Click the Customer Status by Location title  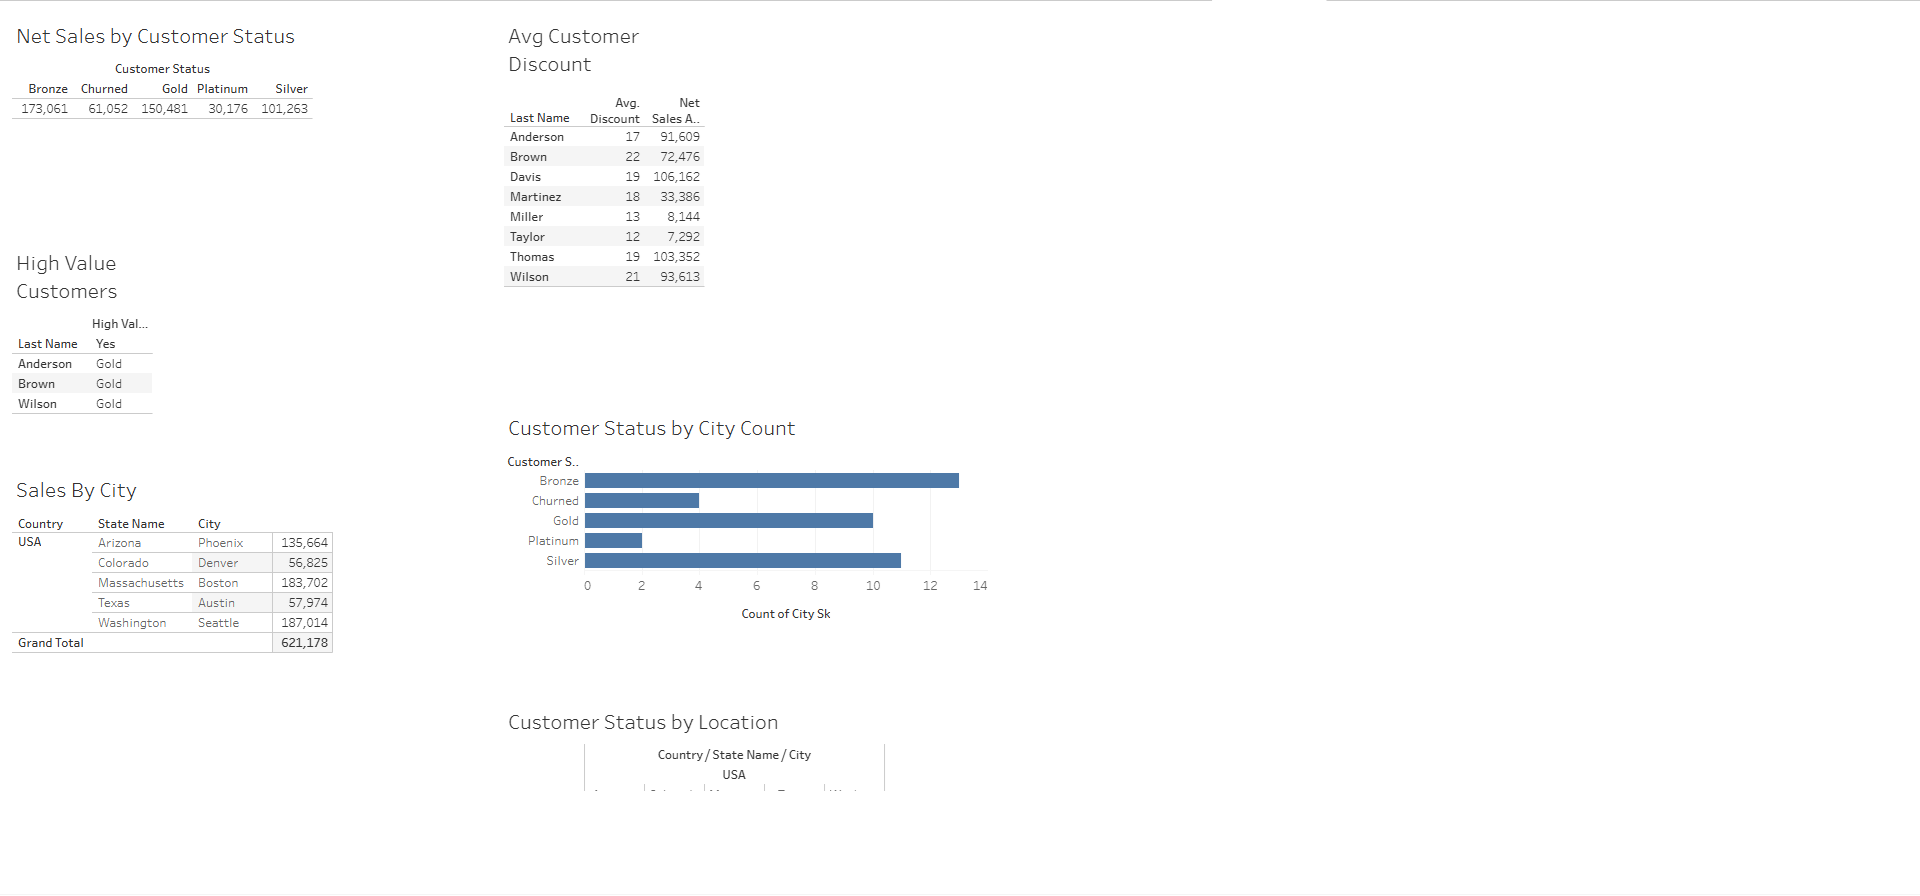(642, 723)
